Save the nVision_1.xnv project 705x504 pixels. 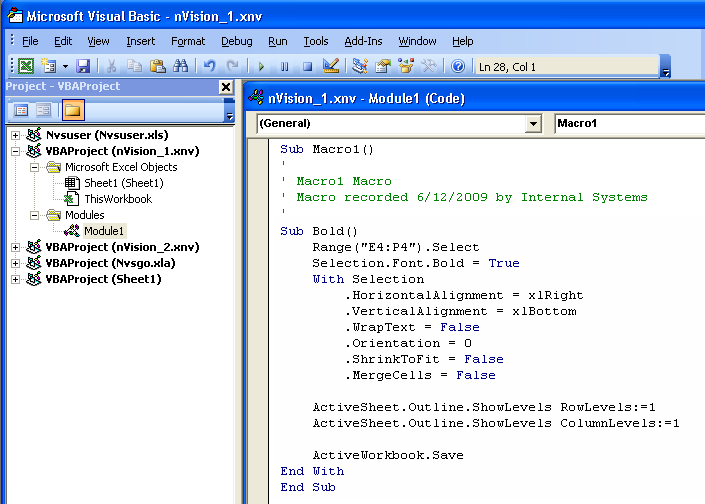[x=83, y=67]
